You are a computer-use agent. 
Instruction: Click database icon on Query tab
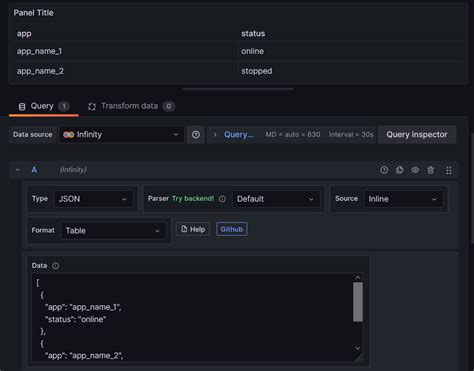coord(22,107)
